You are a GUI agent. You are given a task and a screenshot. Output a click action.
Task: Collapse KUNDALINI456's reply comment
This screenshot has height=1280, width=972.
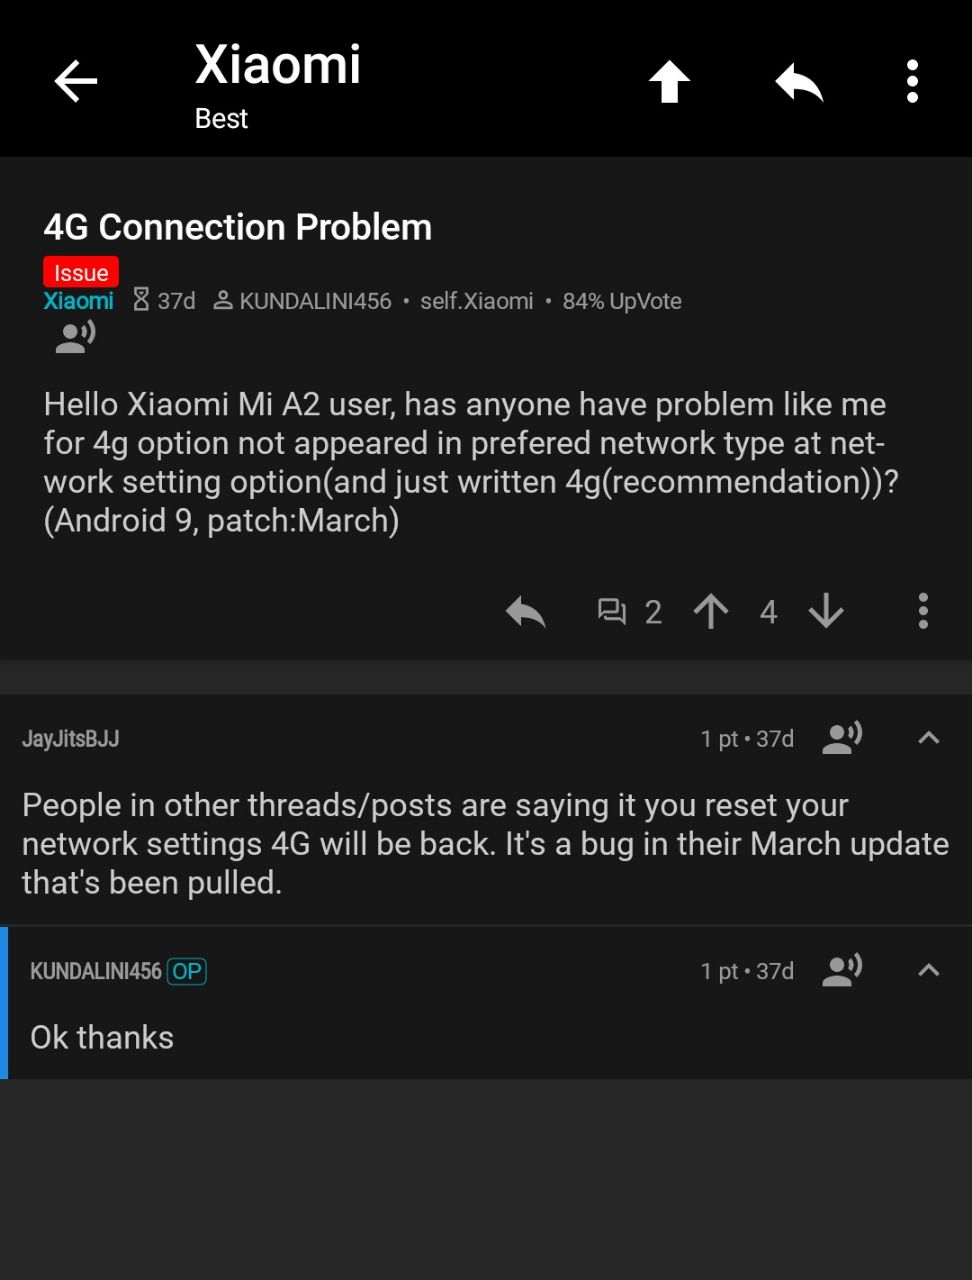tap(928, 970)
